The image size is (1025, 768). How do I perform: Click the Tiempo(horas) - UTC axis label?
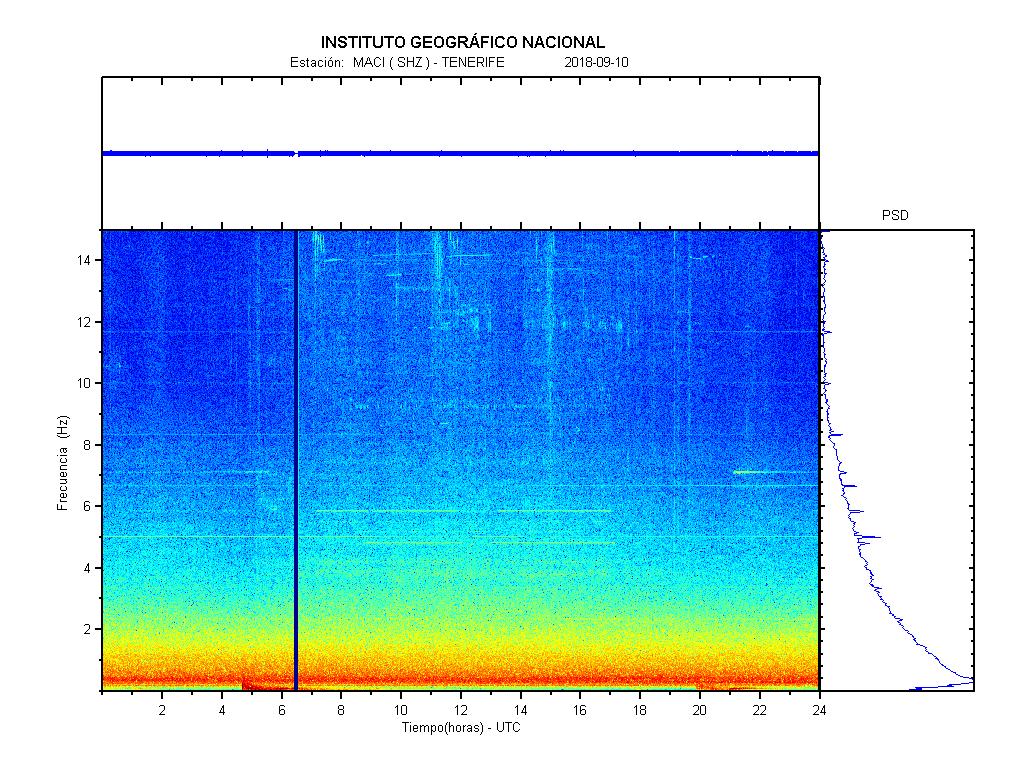coord(461,727)
